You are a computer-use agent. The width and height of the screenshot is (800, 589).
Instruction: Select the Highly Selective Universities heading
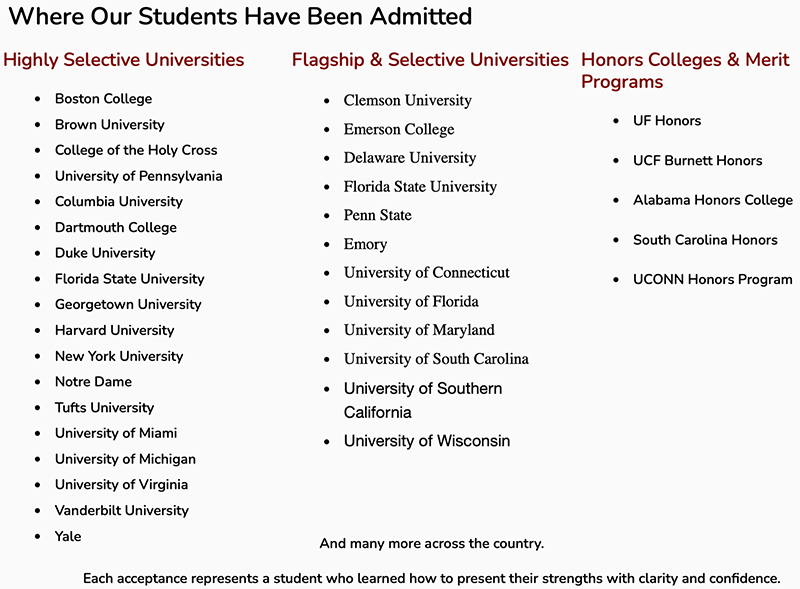pos(123,60)
